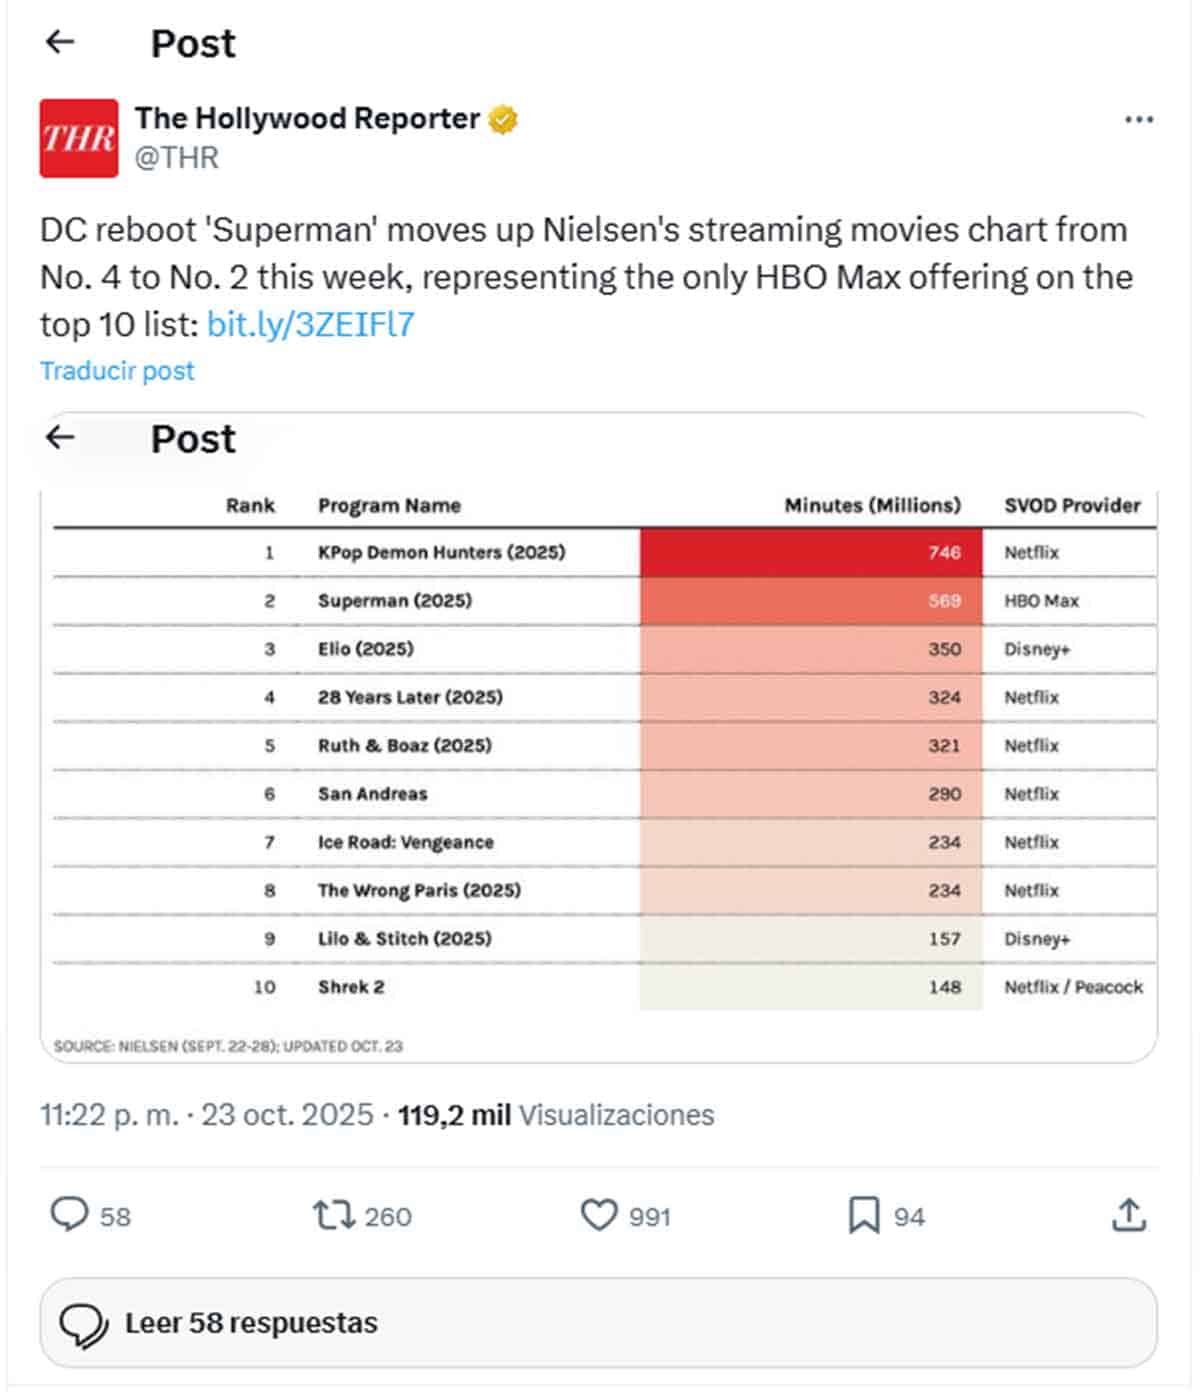Click the post timestamp 11:22 p. m.

click(x=109, y=1115)
